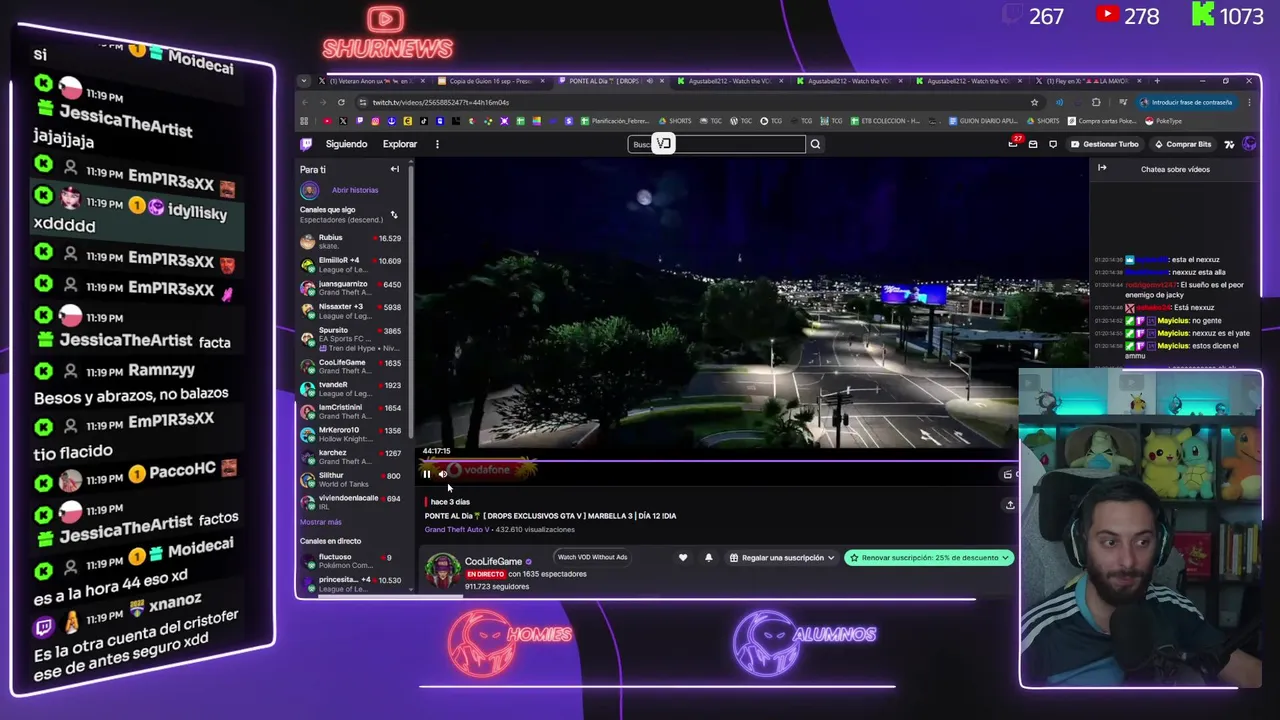This screenshot has height=720, width=1280.
Task: Open the apps grid in bookmarks bar
Action: click(304, 121)
